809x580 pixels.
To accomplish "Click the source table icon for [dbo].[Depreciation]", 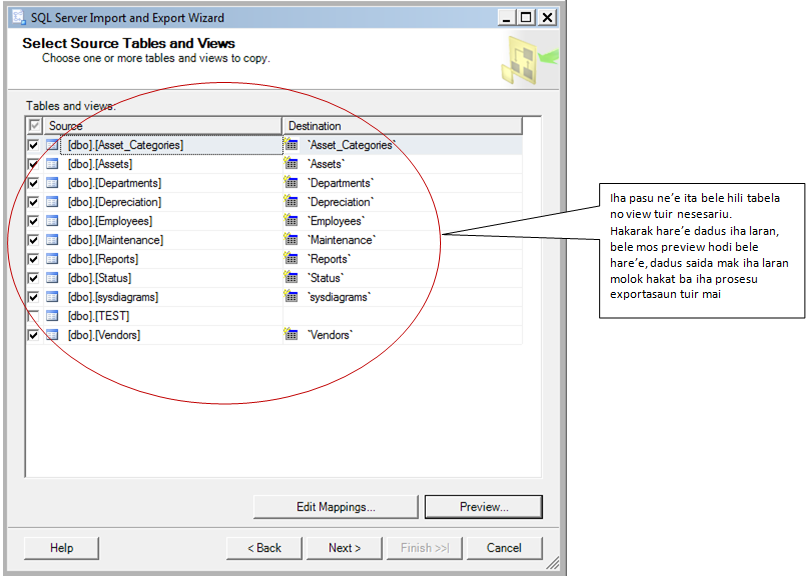I will (x=52, y=202).
